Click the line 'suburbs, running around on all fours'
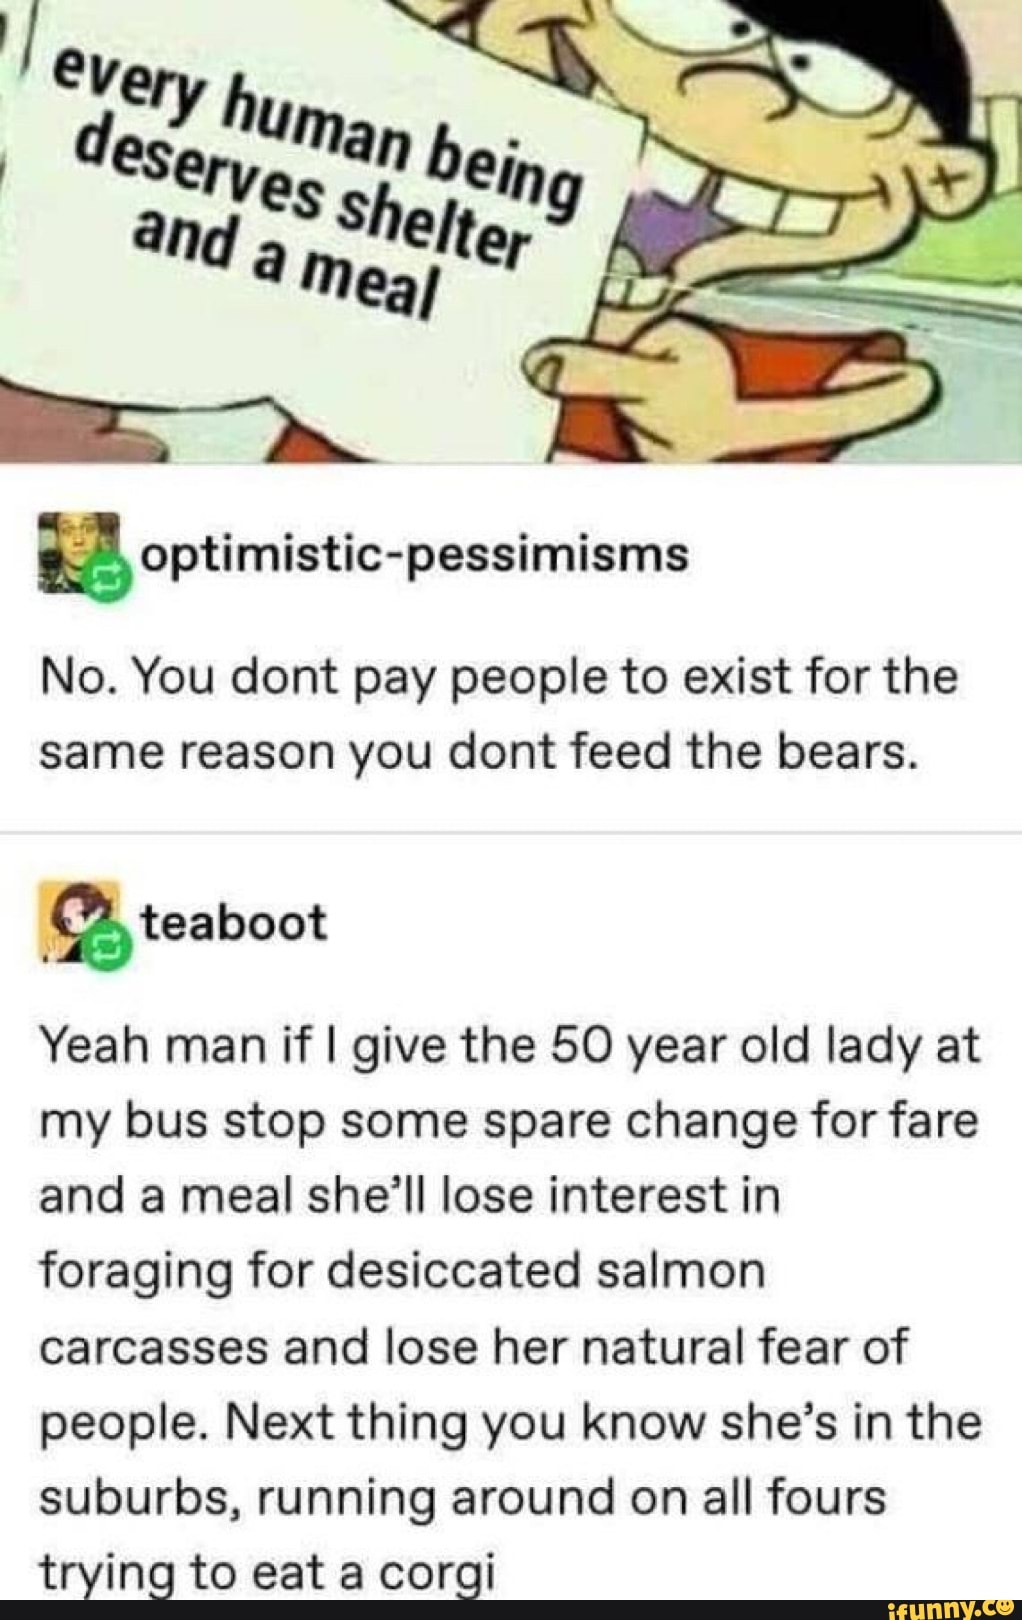Screen dimensions: 1022x1620 tap(462, 1497)
